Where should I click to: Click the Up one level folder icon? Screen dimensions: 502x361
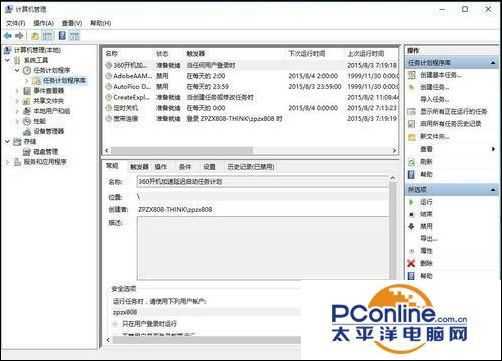pos(35,36)
